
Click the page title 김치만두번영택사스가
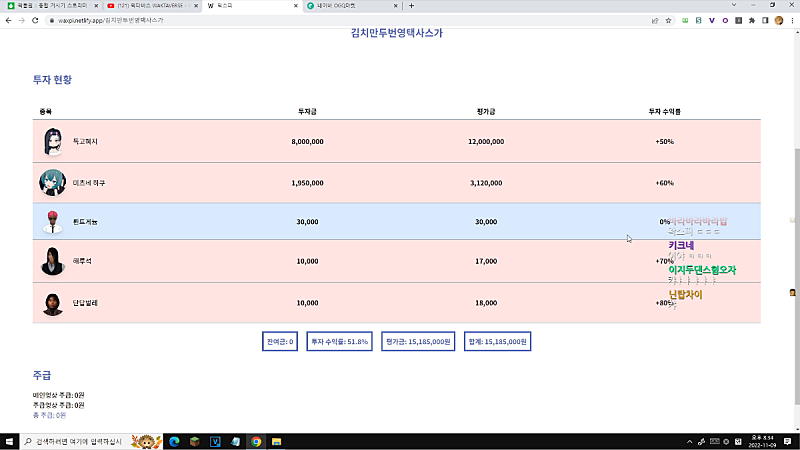click(397, 33)
